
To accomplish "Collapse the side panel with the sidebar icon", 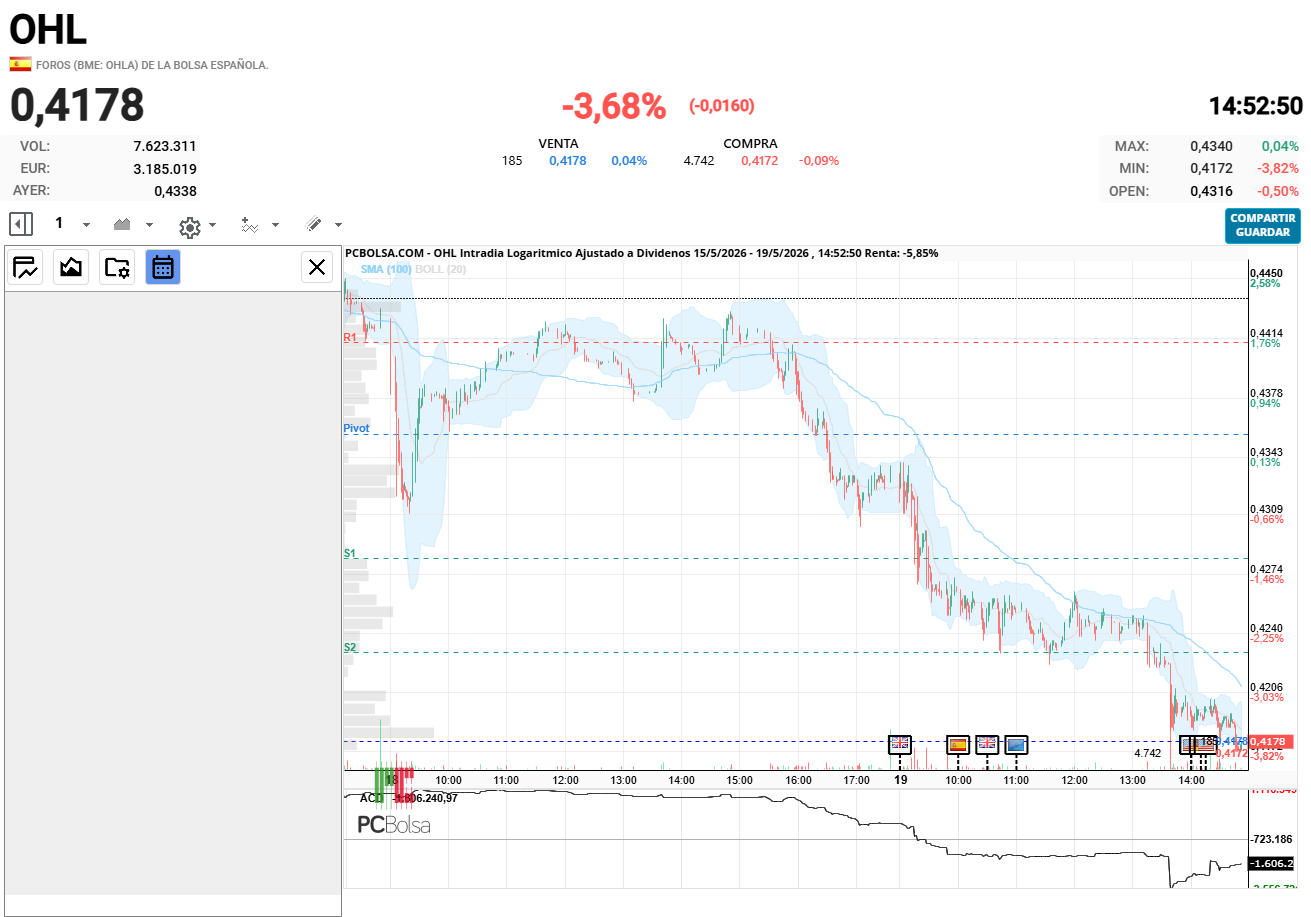I will point(22,224).
